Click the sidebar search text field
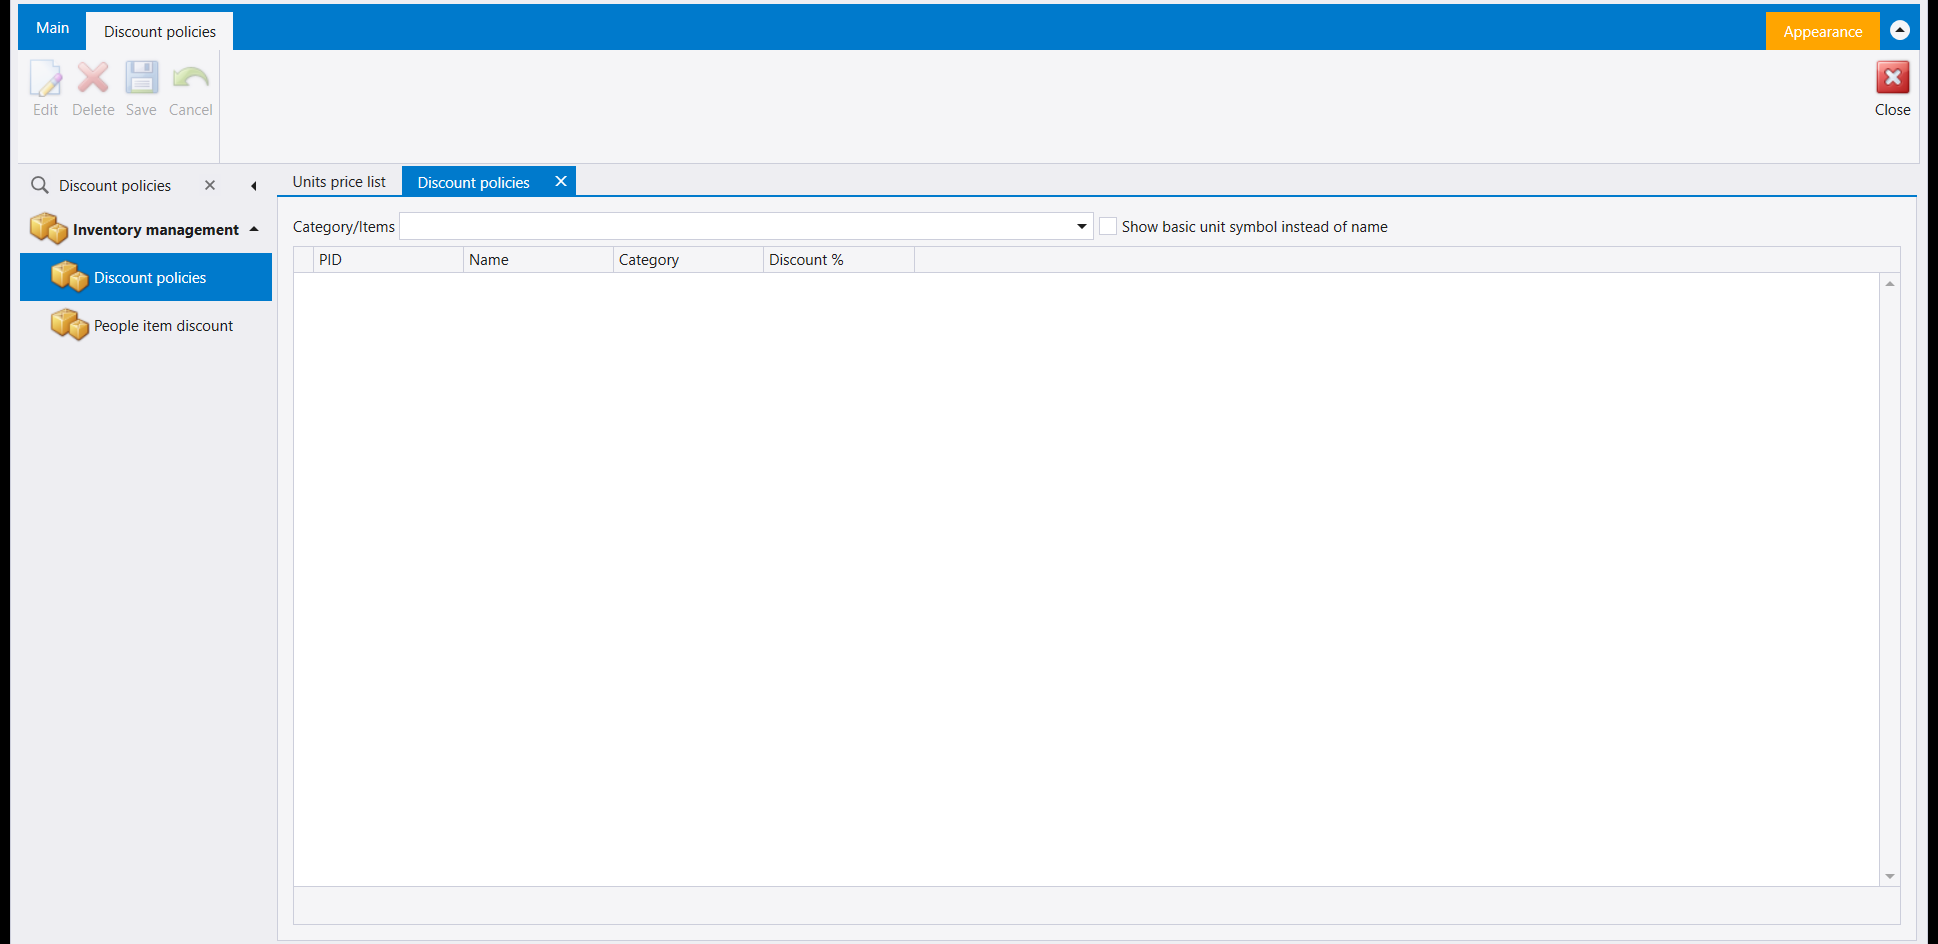This screenshot has height=944, width=1938. (125, 185)
